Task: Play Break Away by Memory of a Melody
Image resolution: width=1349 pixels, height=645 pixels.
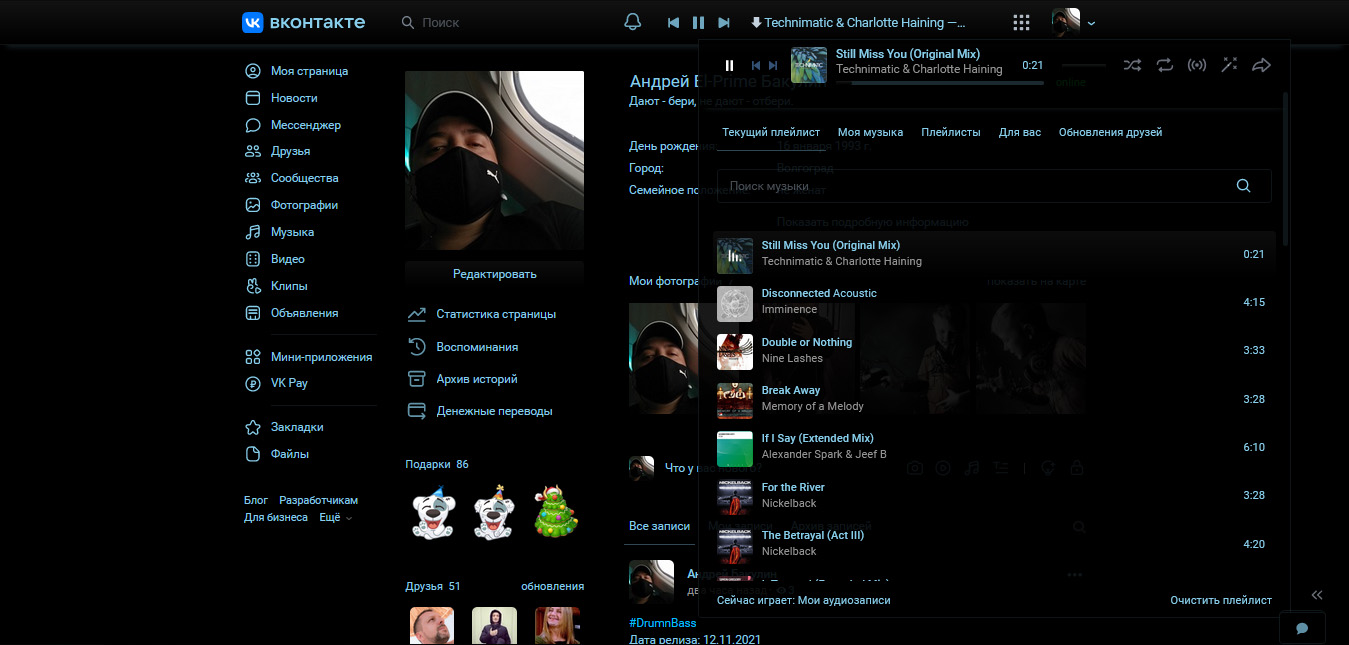Action: (994, 398)
